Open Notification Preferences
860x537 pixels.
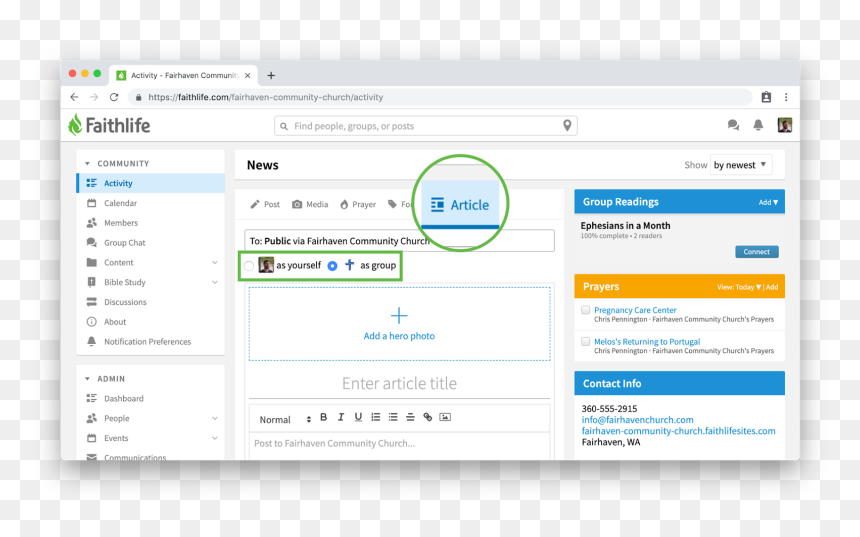pos(147,341)
